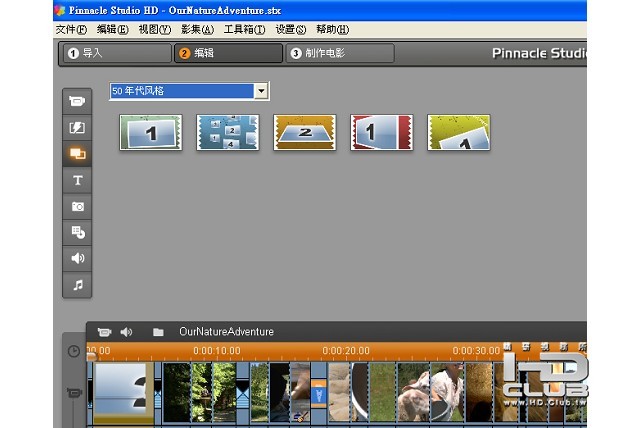
Task: Open the 工具箱 menu
Action: point(244,29)
